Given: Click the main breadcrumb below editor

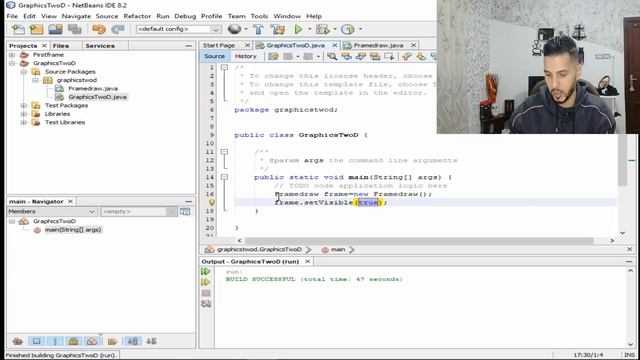Looking at the screenshot, I should (x=338, y=249).
